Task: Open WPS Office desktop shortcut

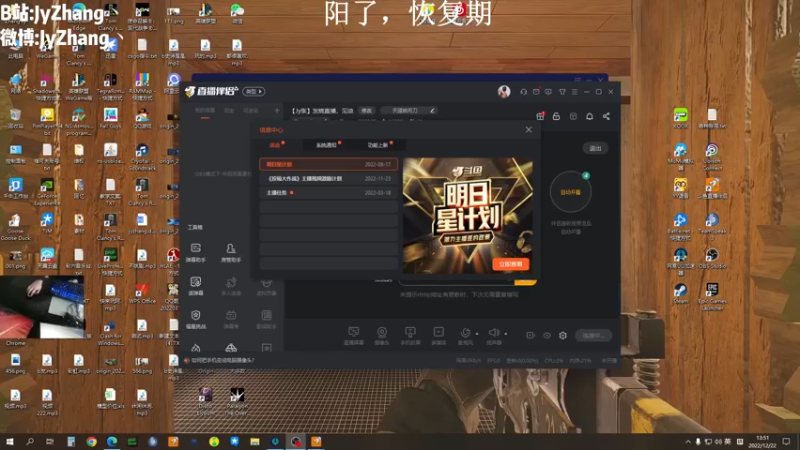Action: 142,293
